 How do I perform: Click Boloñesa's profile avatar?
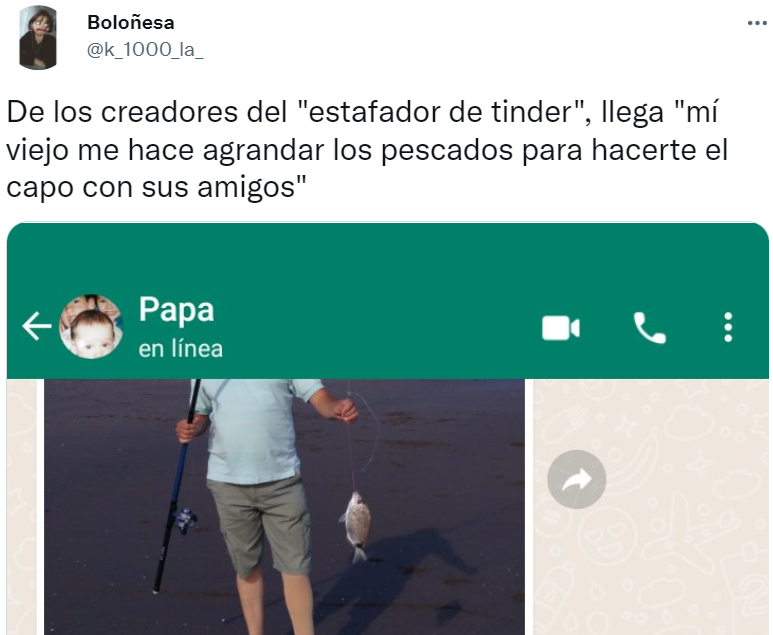point(38,37)
